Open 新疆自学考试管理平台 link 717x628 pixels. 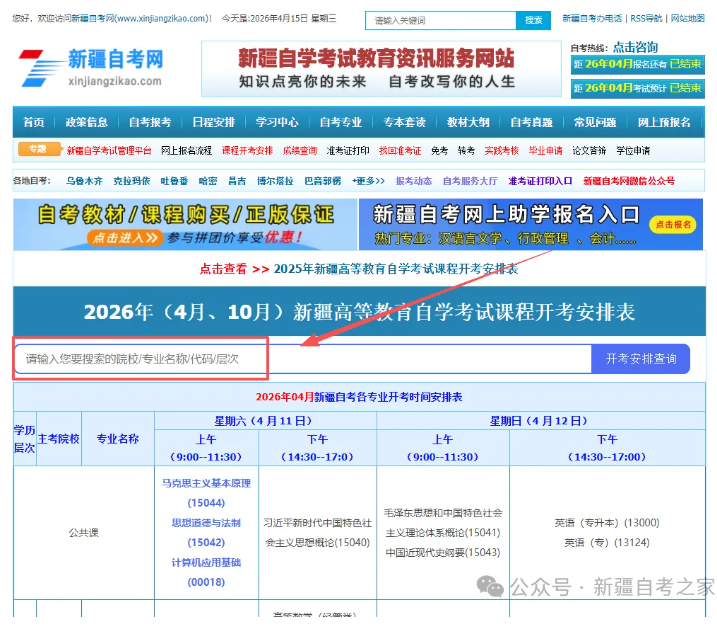[x=109, y=151]
